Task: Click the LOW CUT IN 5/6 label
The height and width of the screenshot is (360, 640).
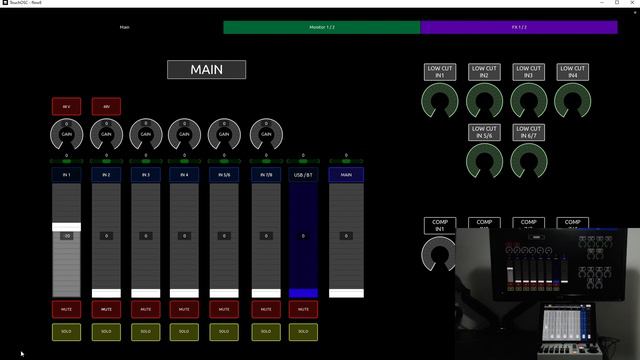Action: (x=484, y=132)
